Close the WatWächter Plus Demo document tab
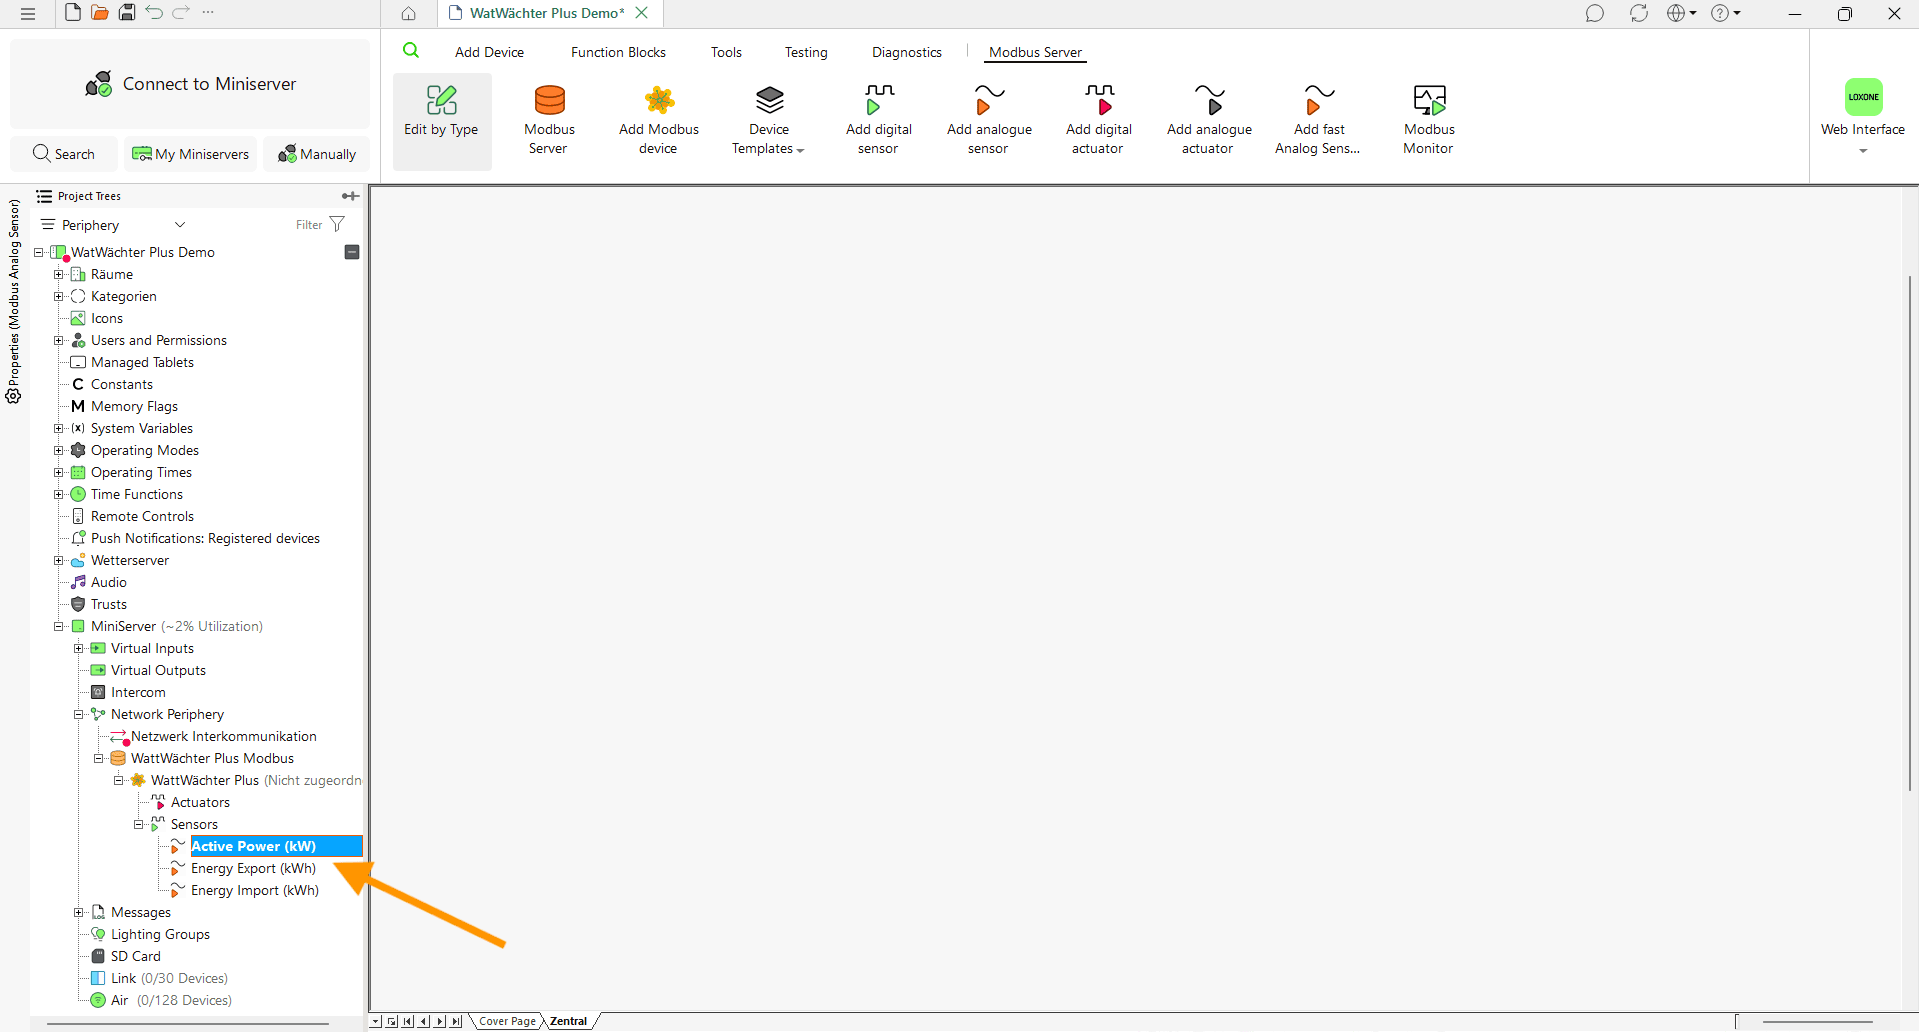1919x1032 pixels. (x=642, y=13)
